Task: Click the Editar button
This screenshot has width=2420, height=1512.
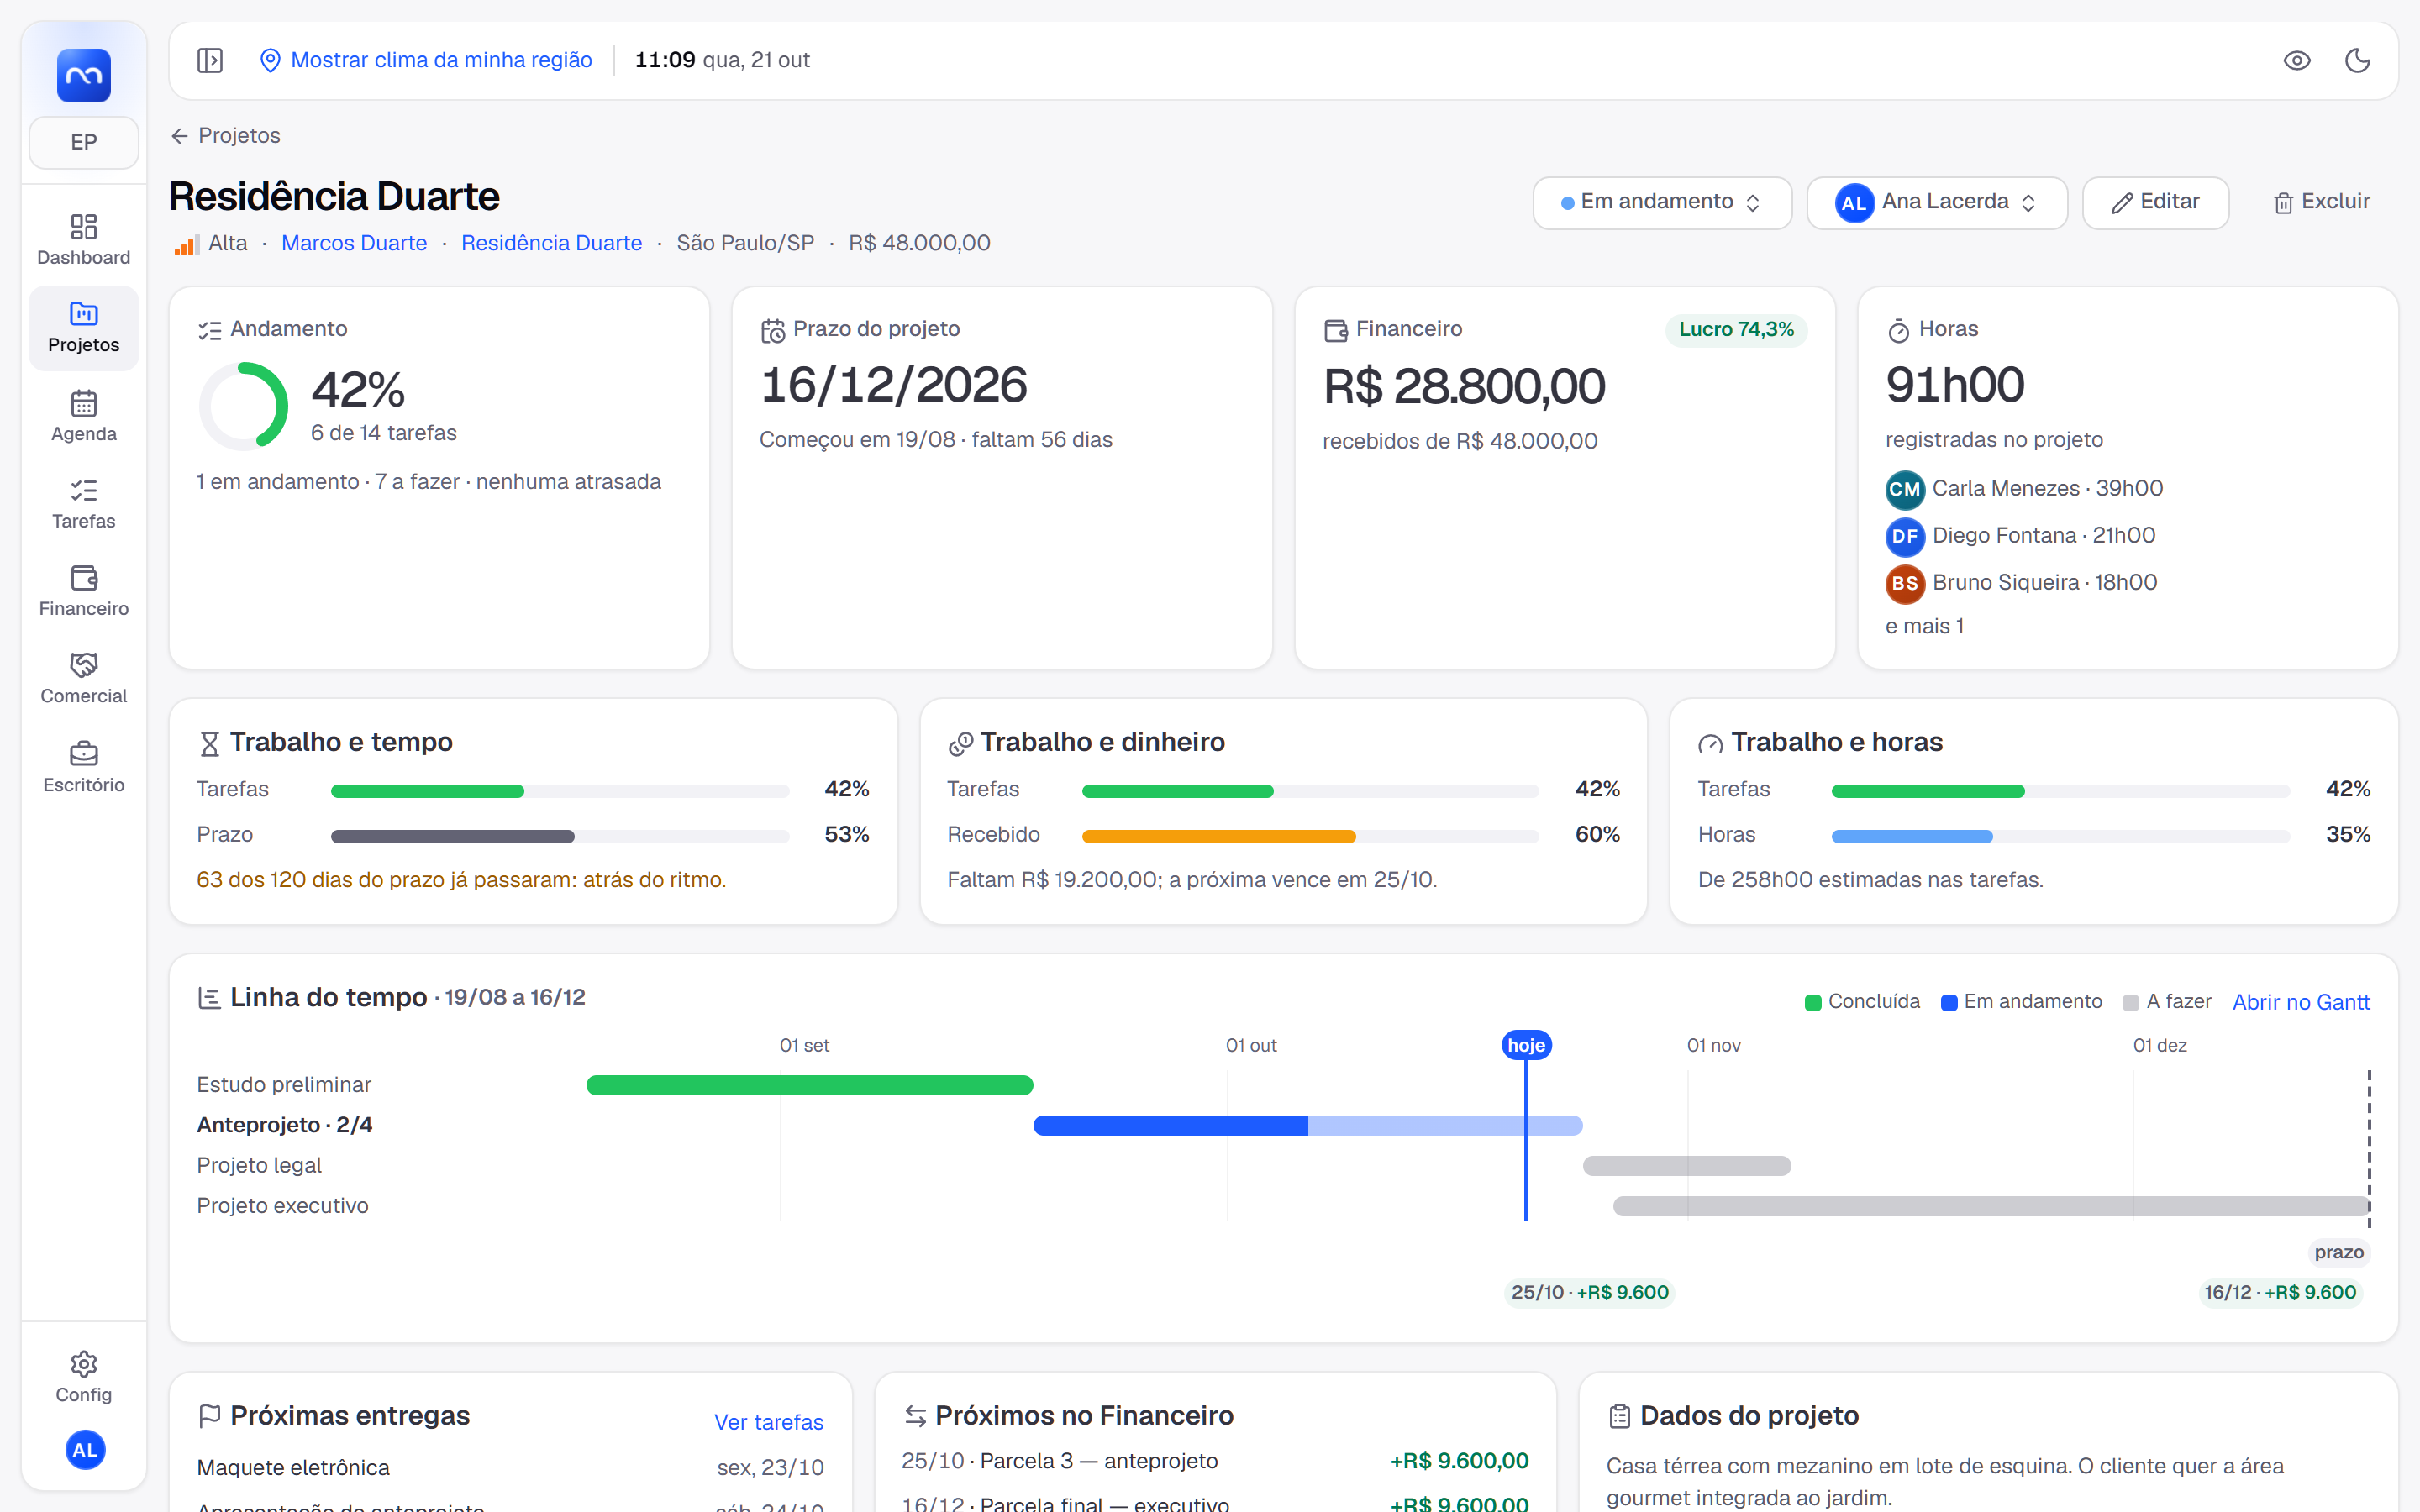Action: tap(2155, 202)
